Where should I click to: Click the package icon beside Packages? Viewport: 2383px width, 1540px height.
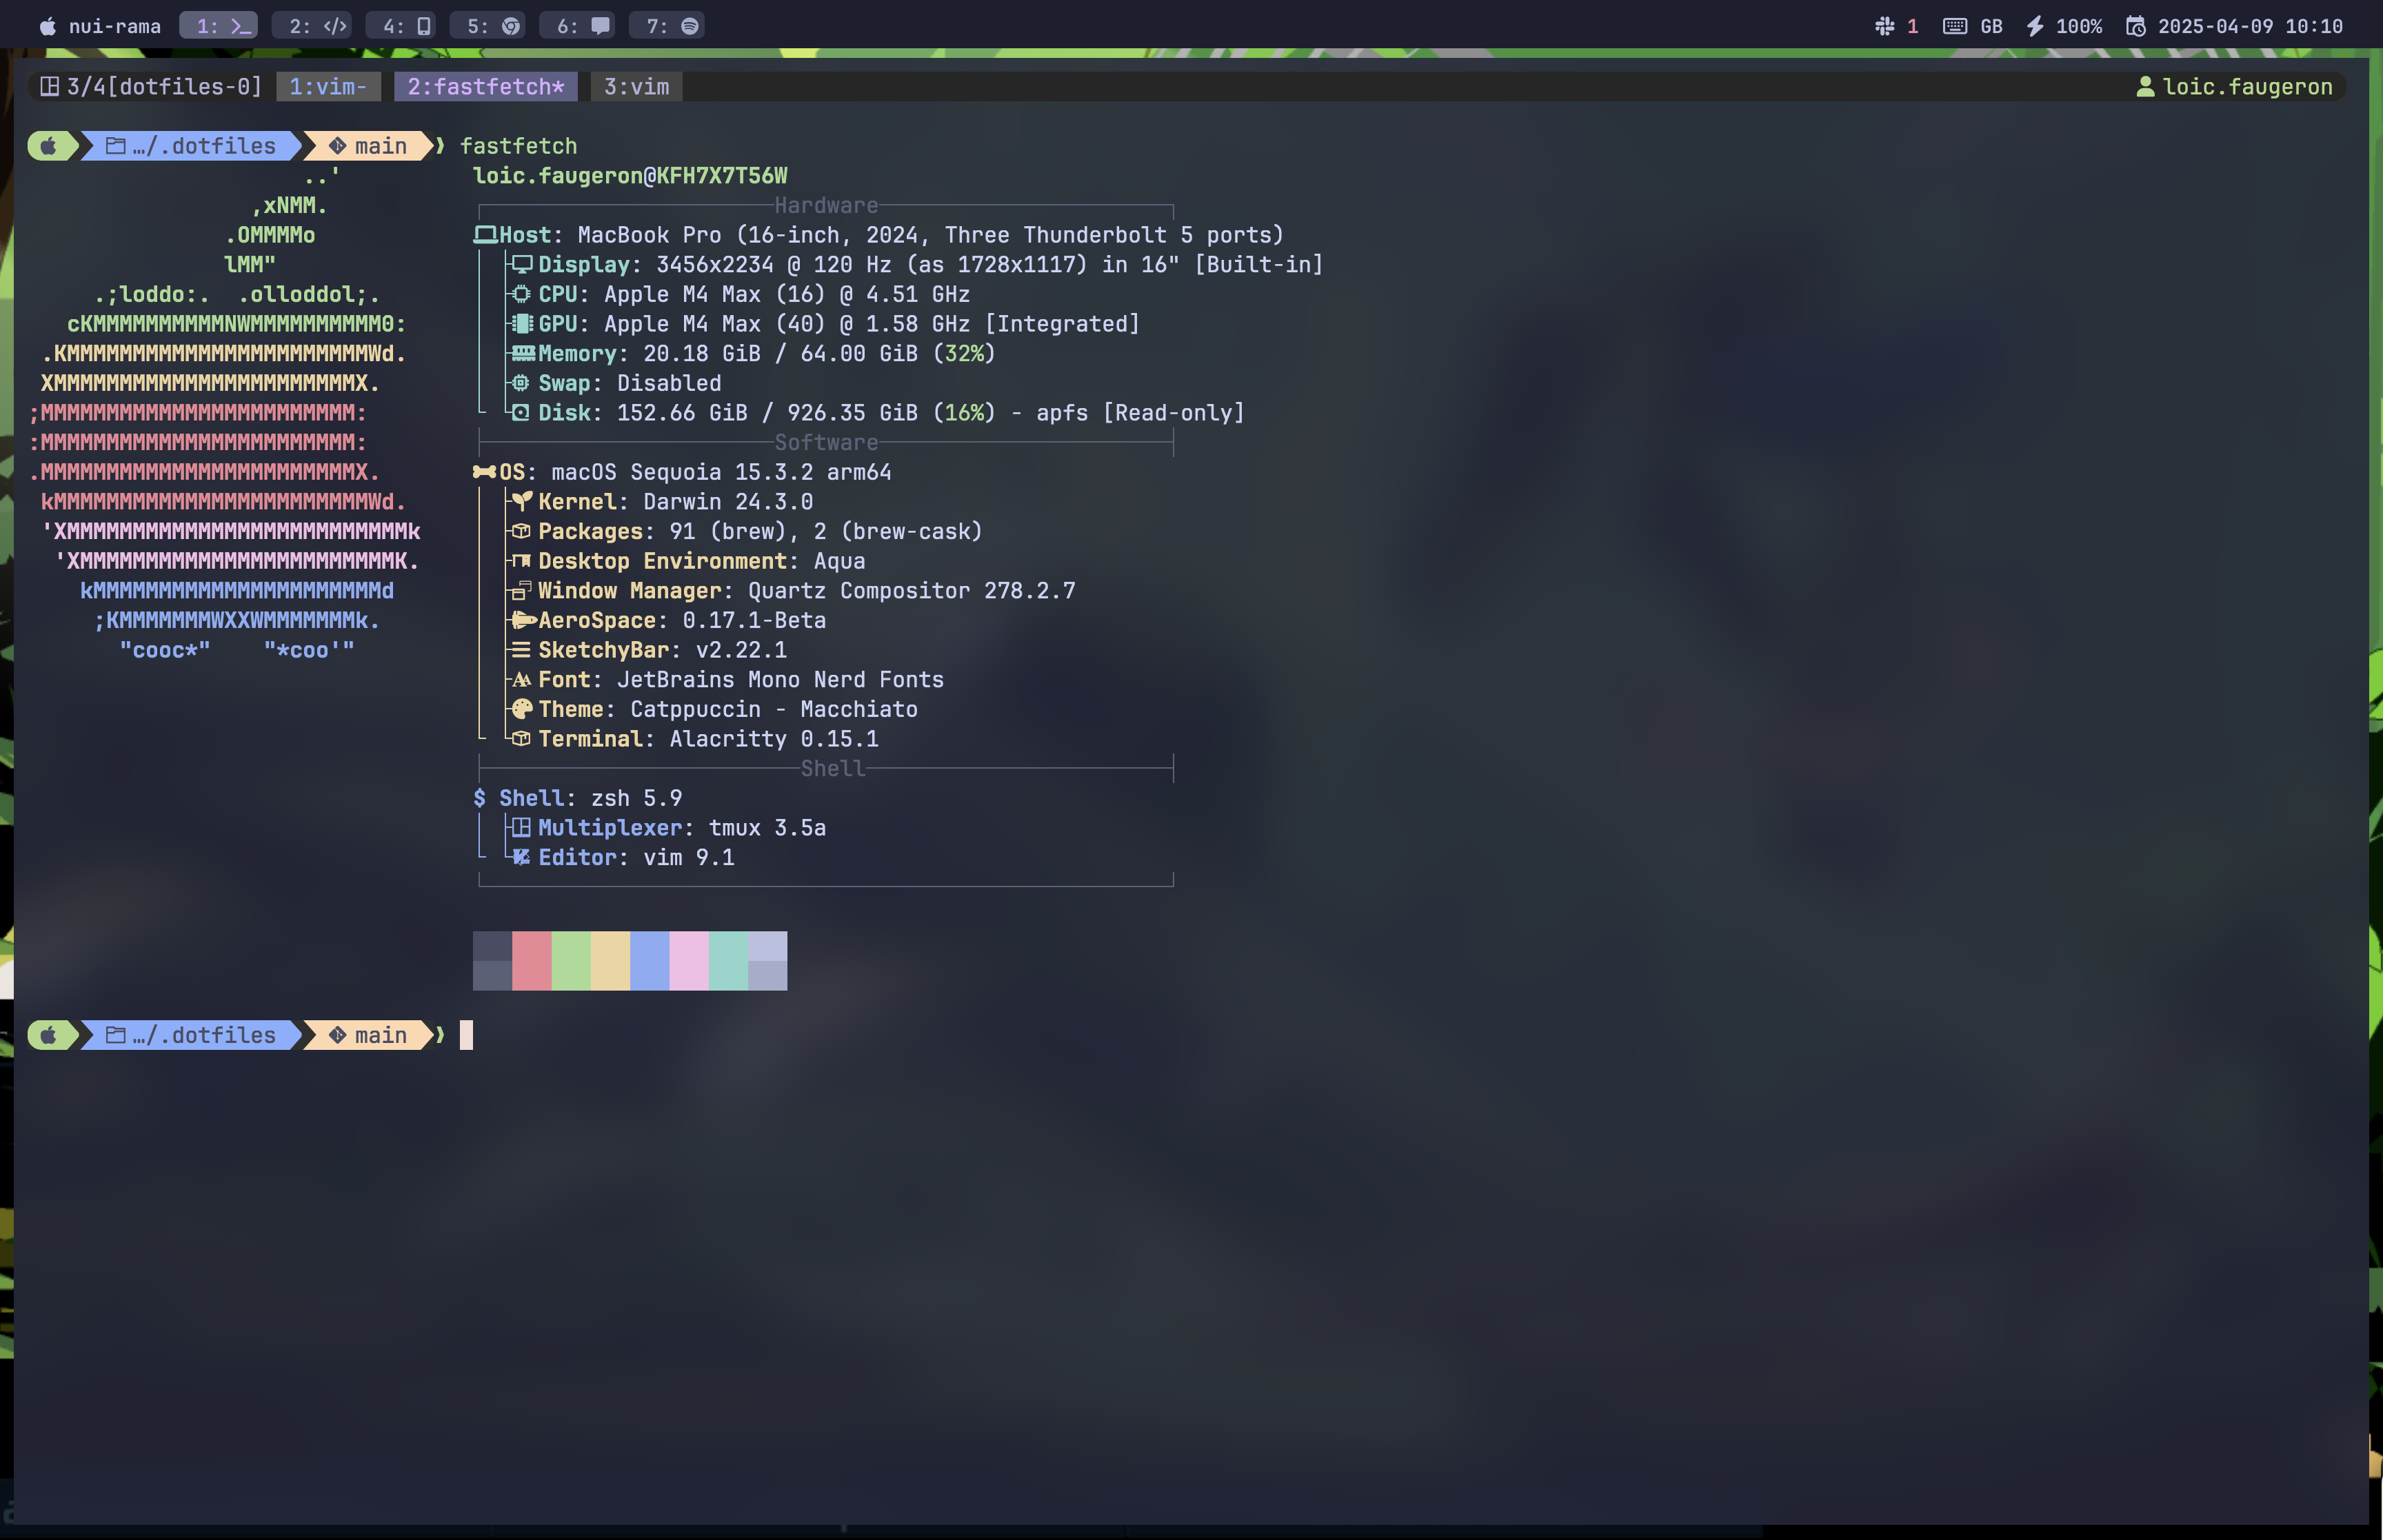pos(521,531)
